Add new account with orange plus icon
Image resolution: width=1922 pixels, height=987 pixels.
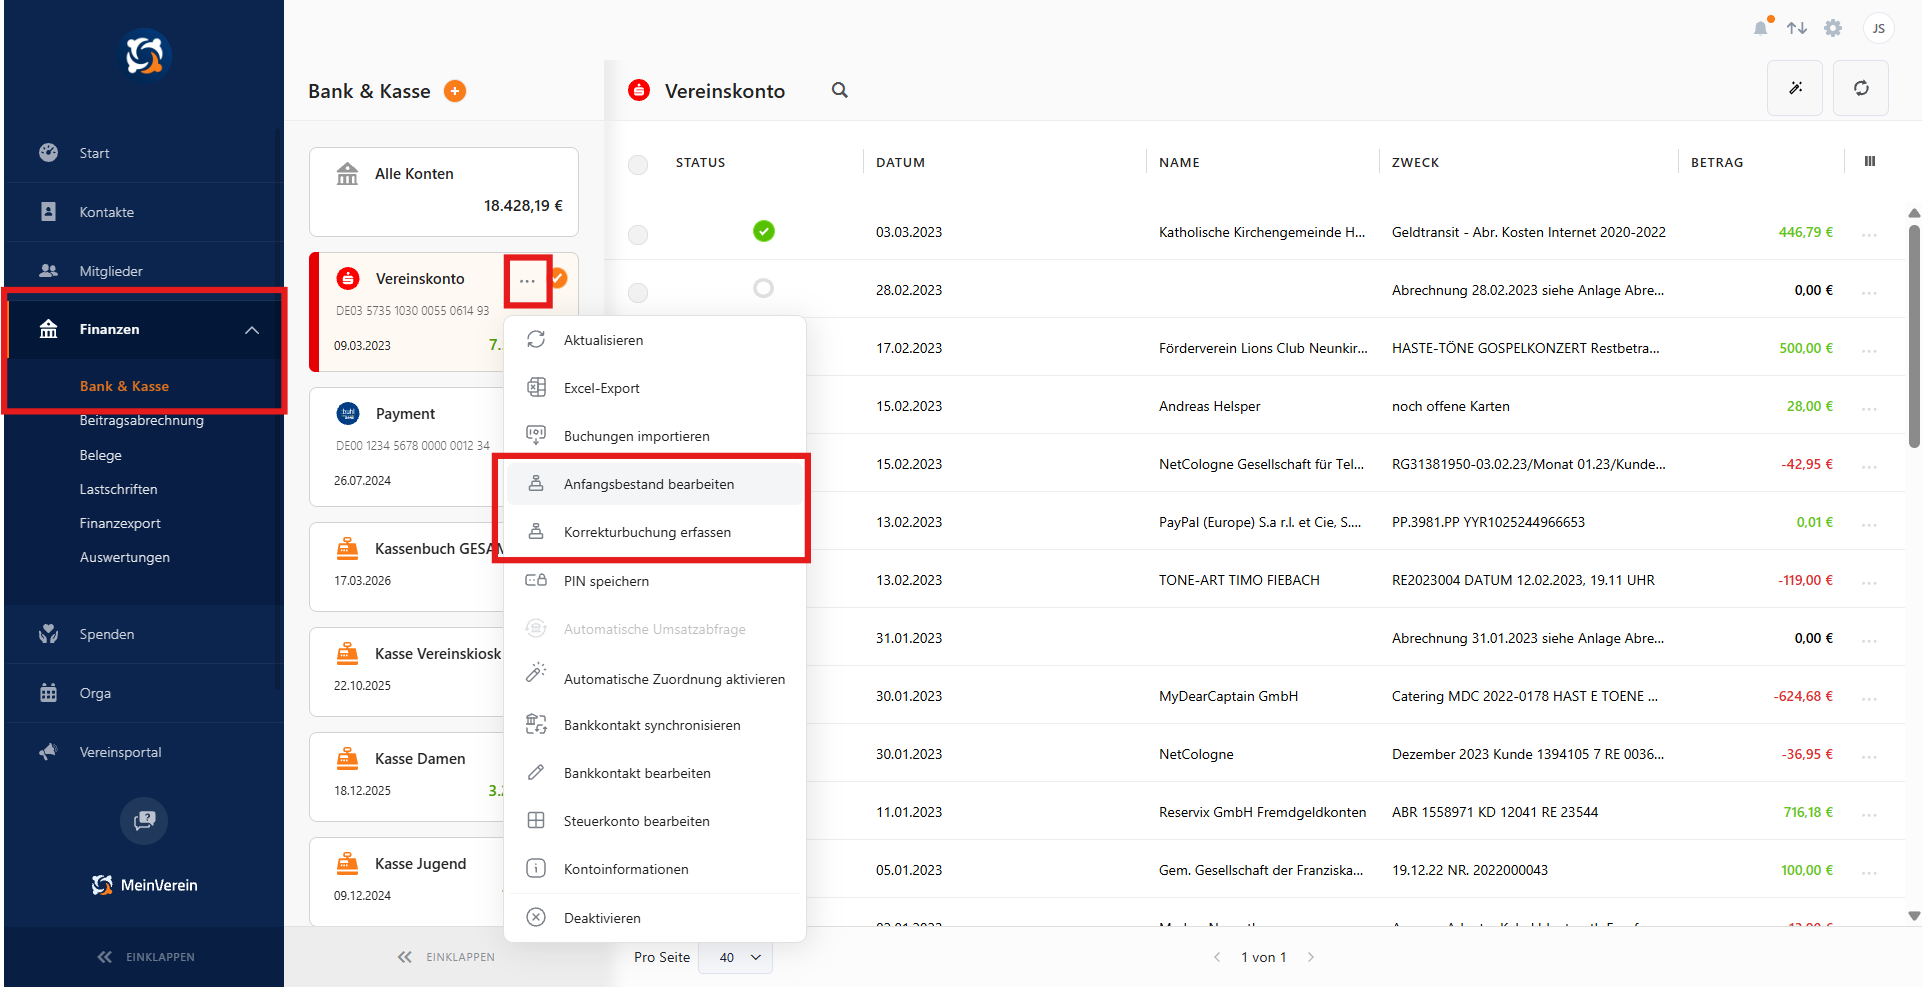[455, 91]
